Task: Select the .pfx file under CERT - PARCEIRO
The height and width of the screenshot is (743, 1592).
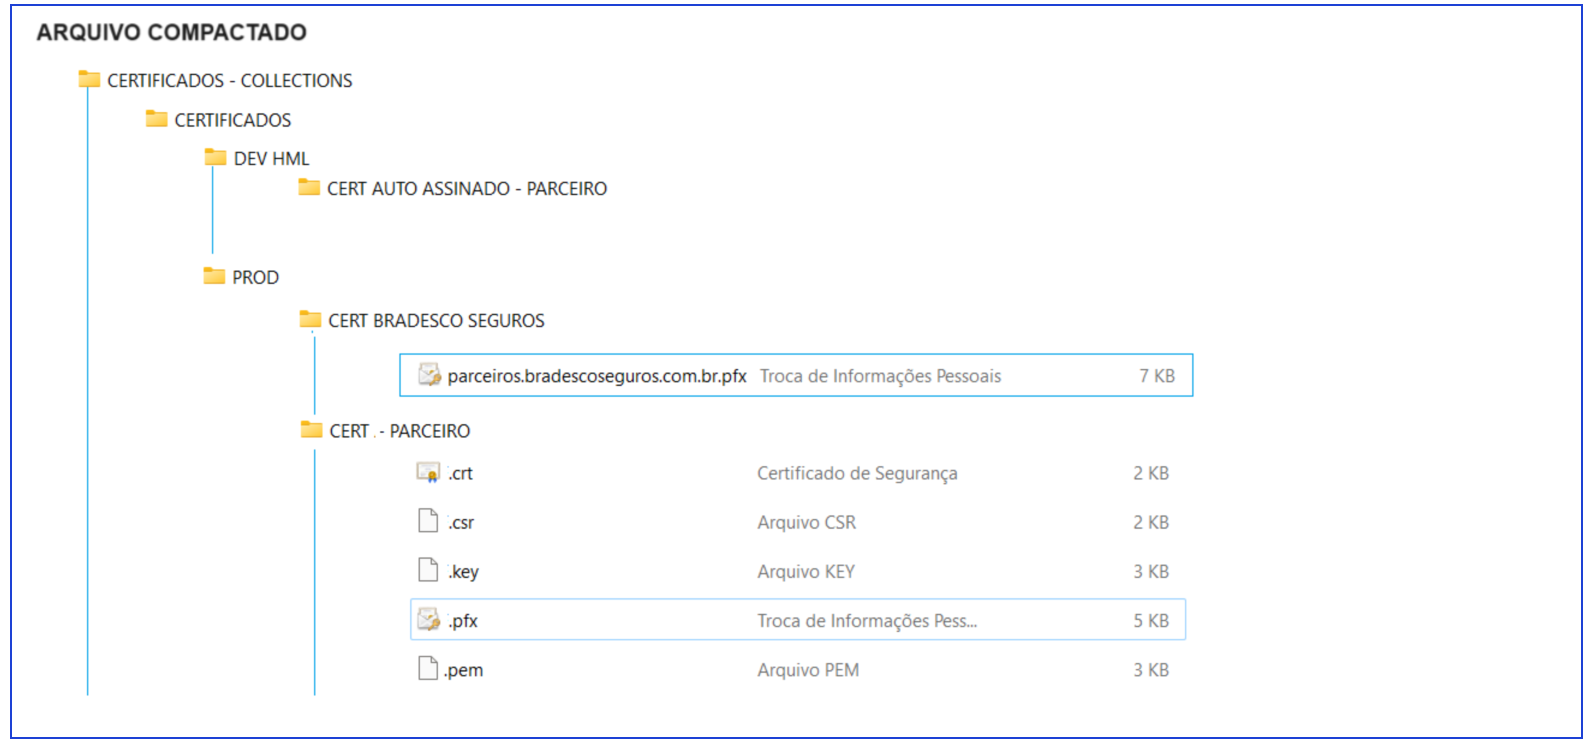Action: click(463, 621)
